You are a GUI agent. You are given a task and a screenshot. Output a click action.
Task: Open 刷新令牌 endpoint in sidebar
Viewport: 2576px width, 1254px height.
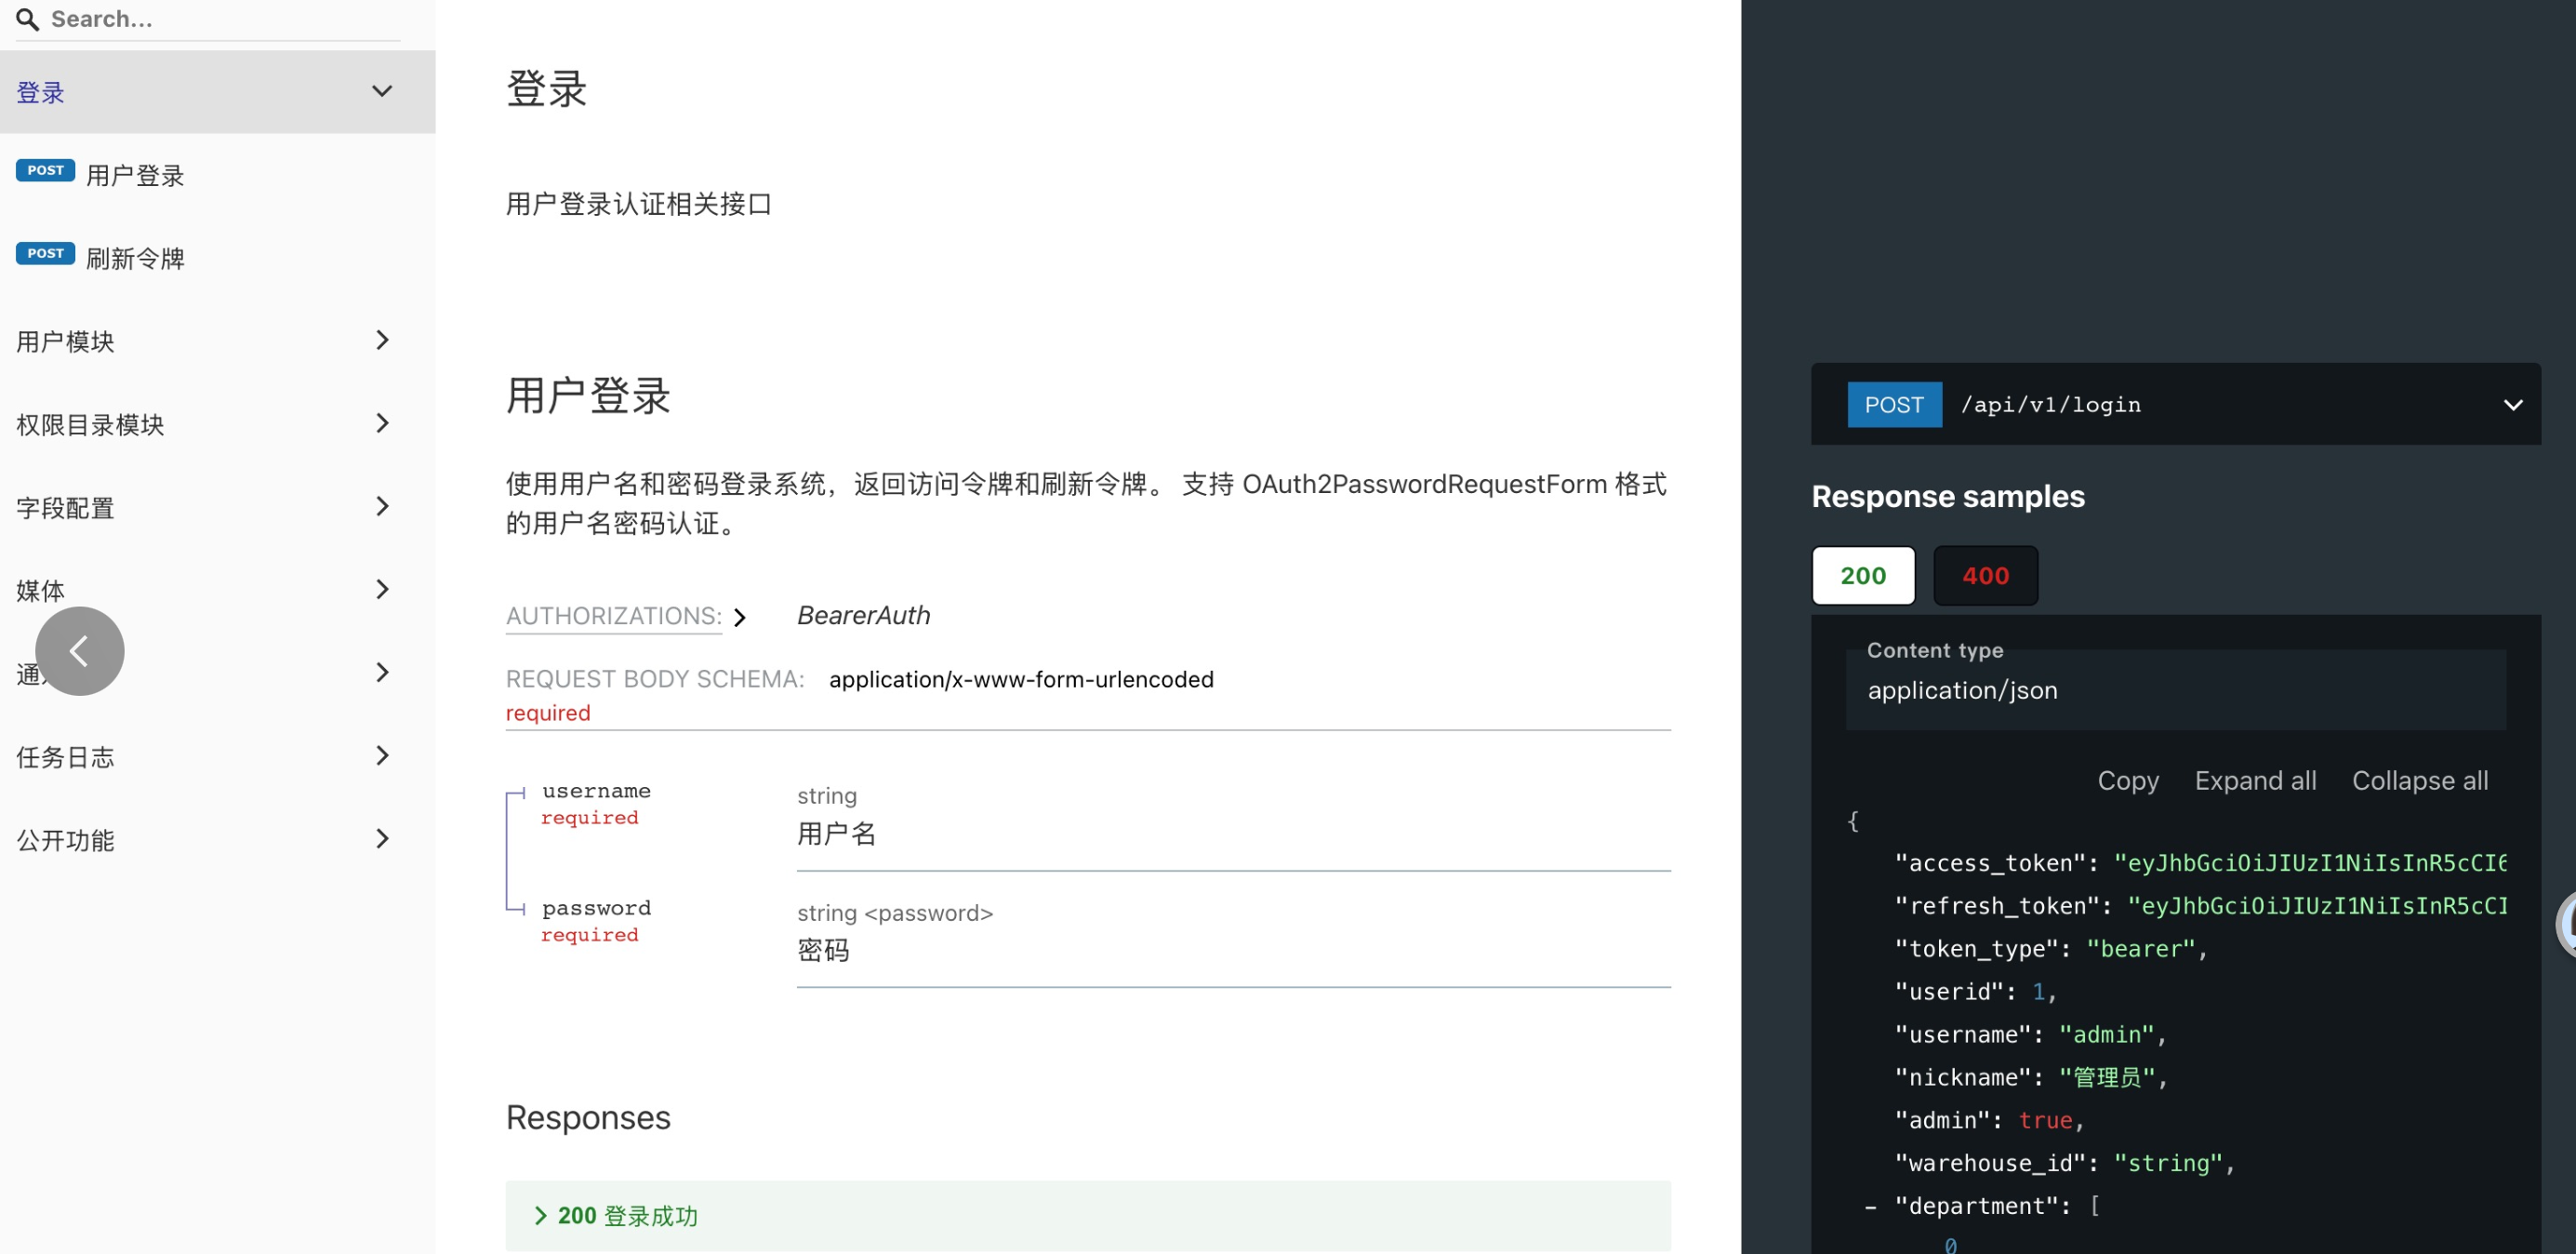(x=135, y=259)
